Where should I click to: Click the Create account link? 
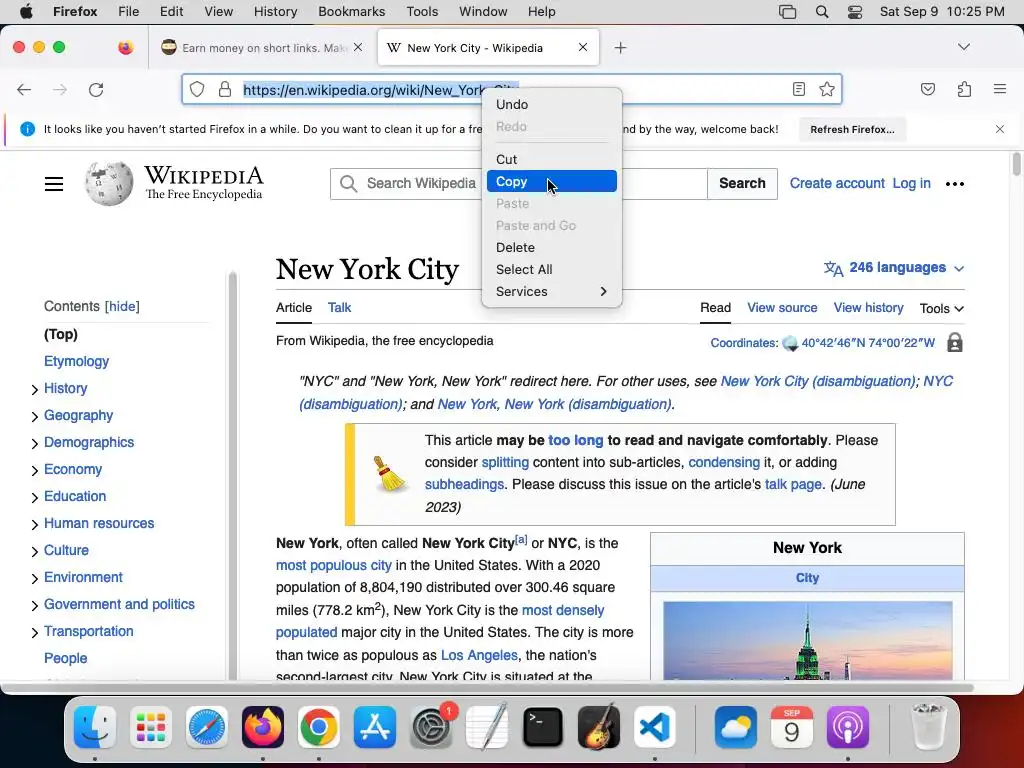point(837,184)
